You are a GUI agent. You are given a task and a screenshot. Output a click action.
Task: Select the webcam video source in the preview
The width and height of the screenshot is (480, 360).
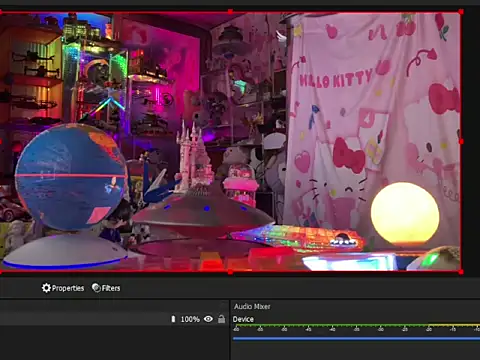[230, 142]
